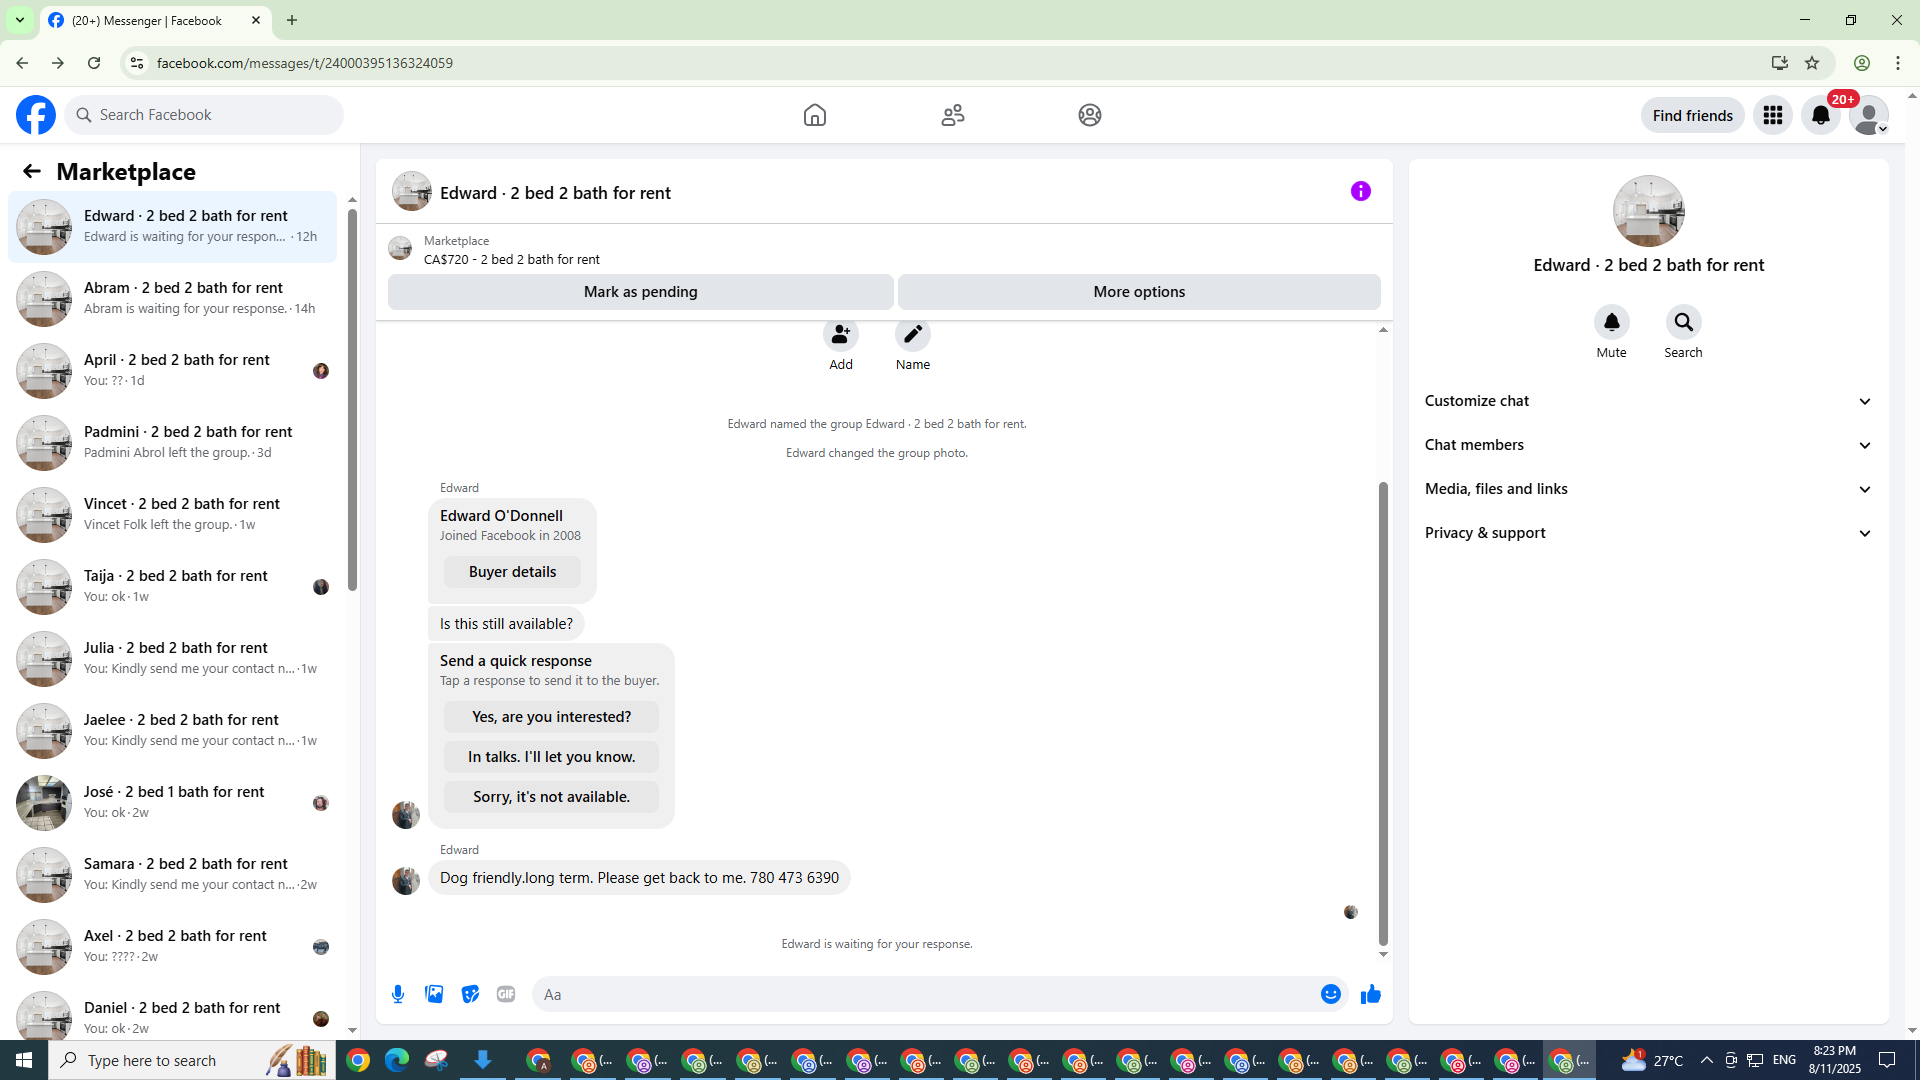
Task: Click the Add people icon
Action: [x=841, y=335]
